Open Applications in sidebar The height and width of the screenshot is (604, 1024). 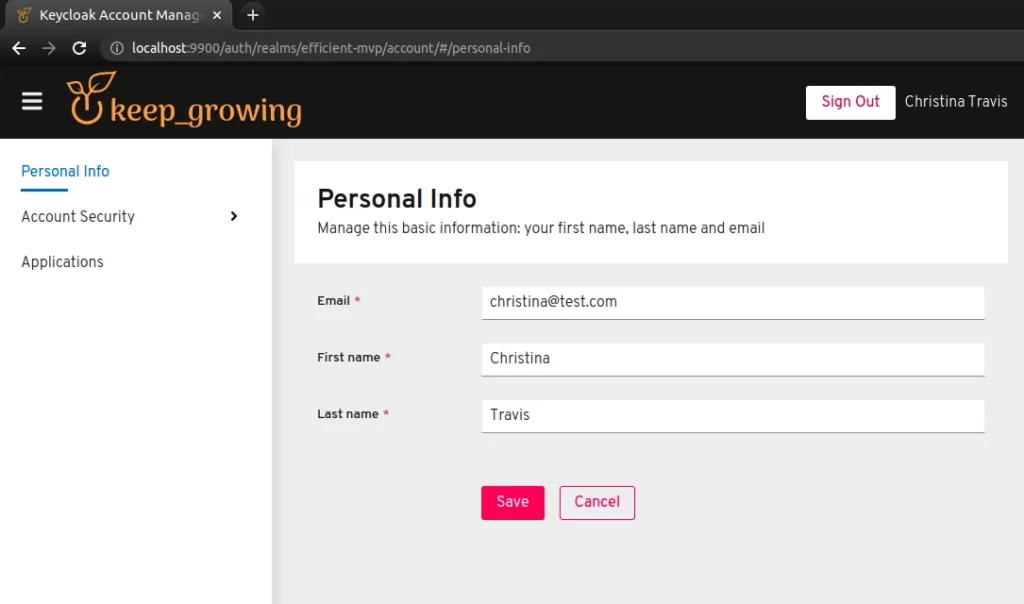62,262
